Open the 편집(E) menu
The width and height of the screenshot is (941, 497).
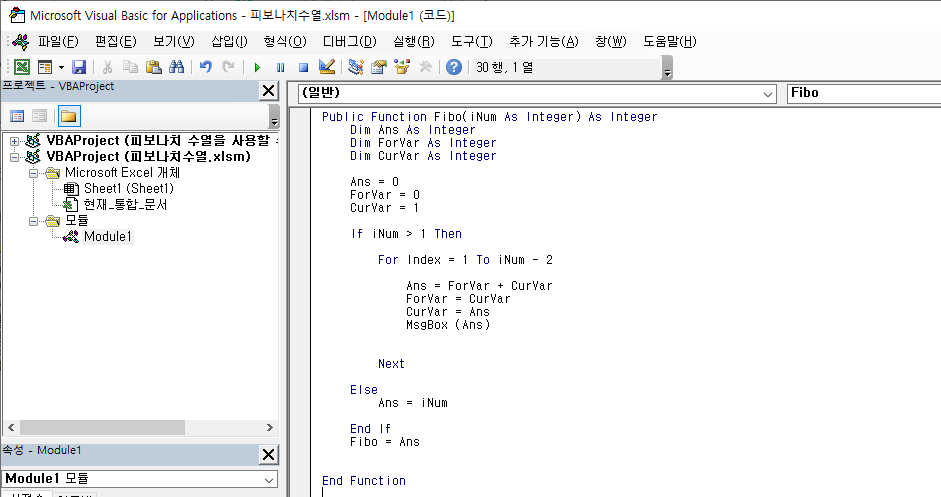coord(116,41)
